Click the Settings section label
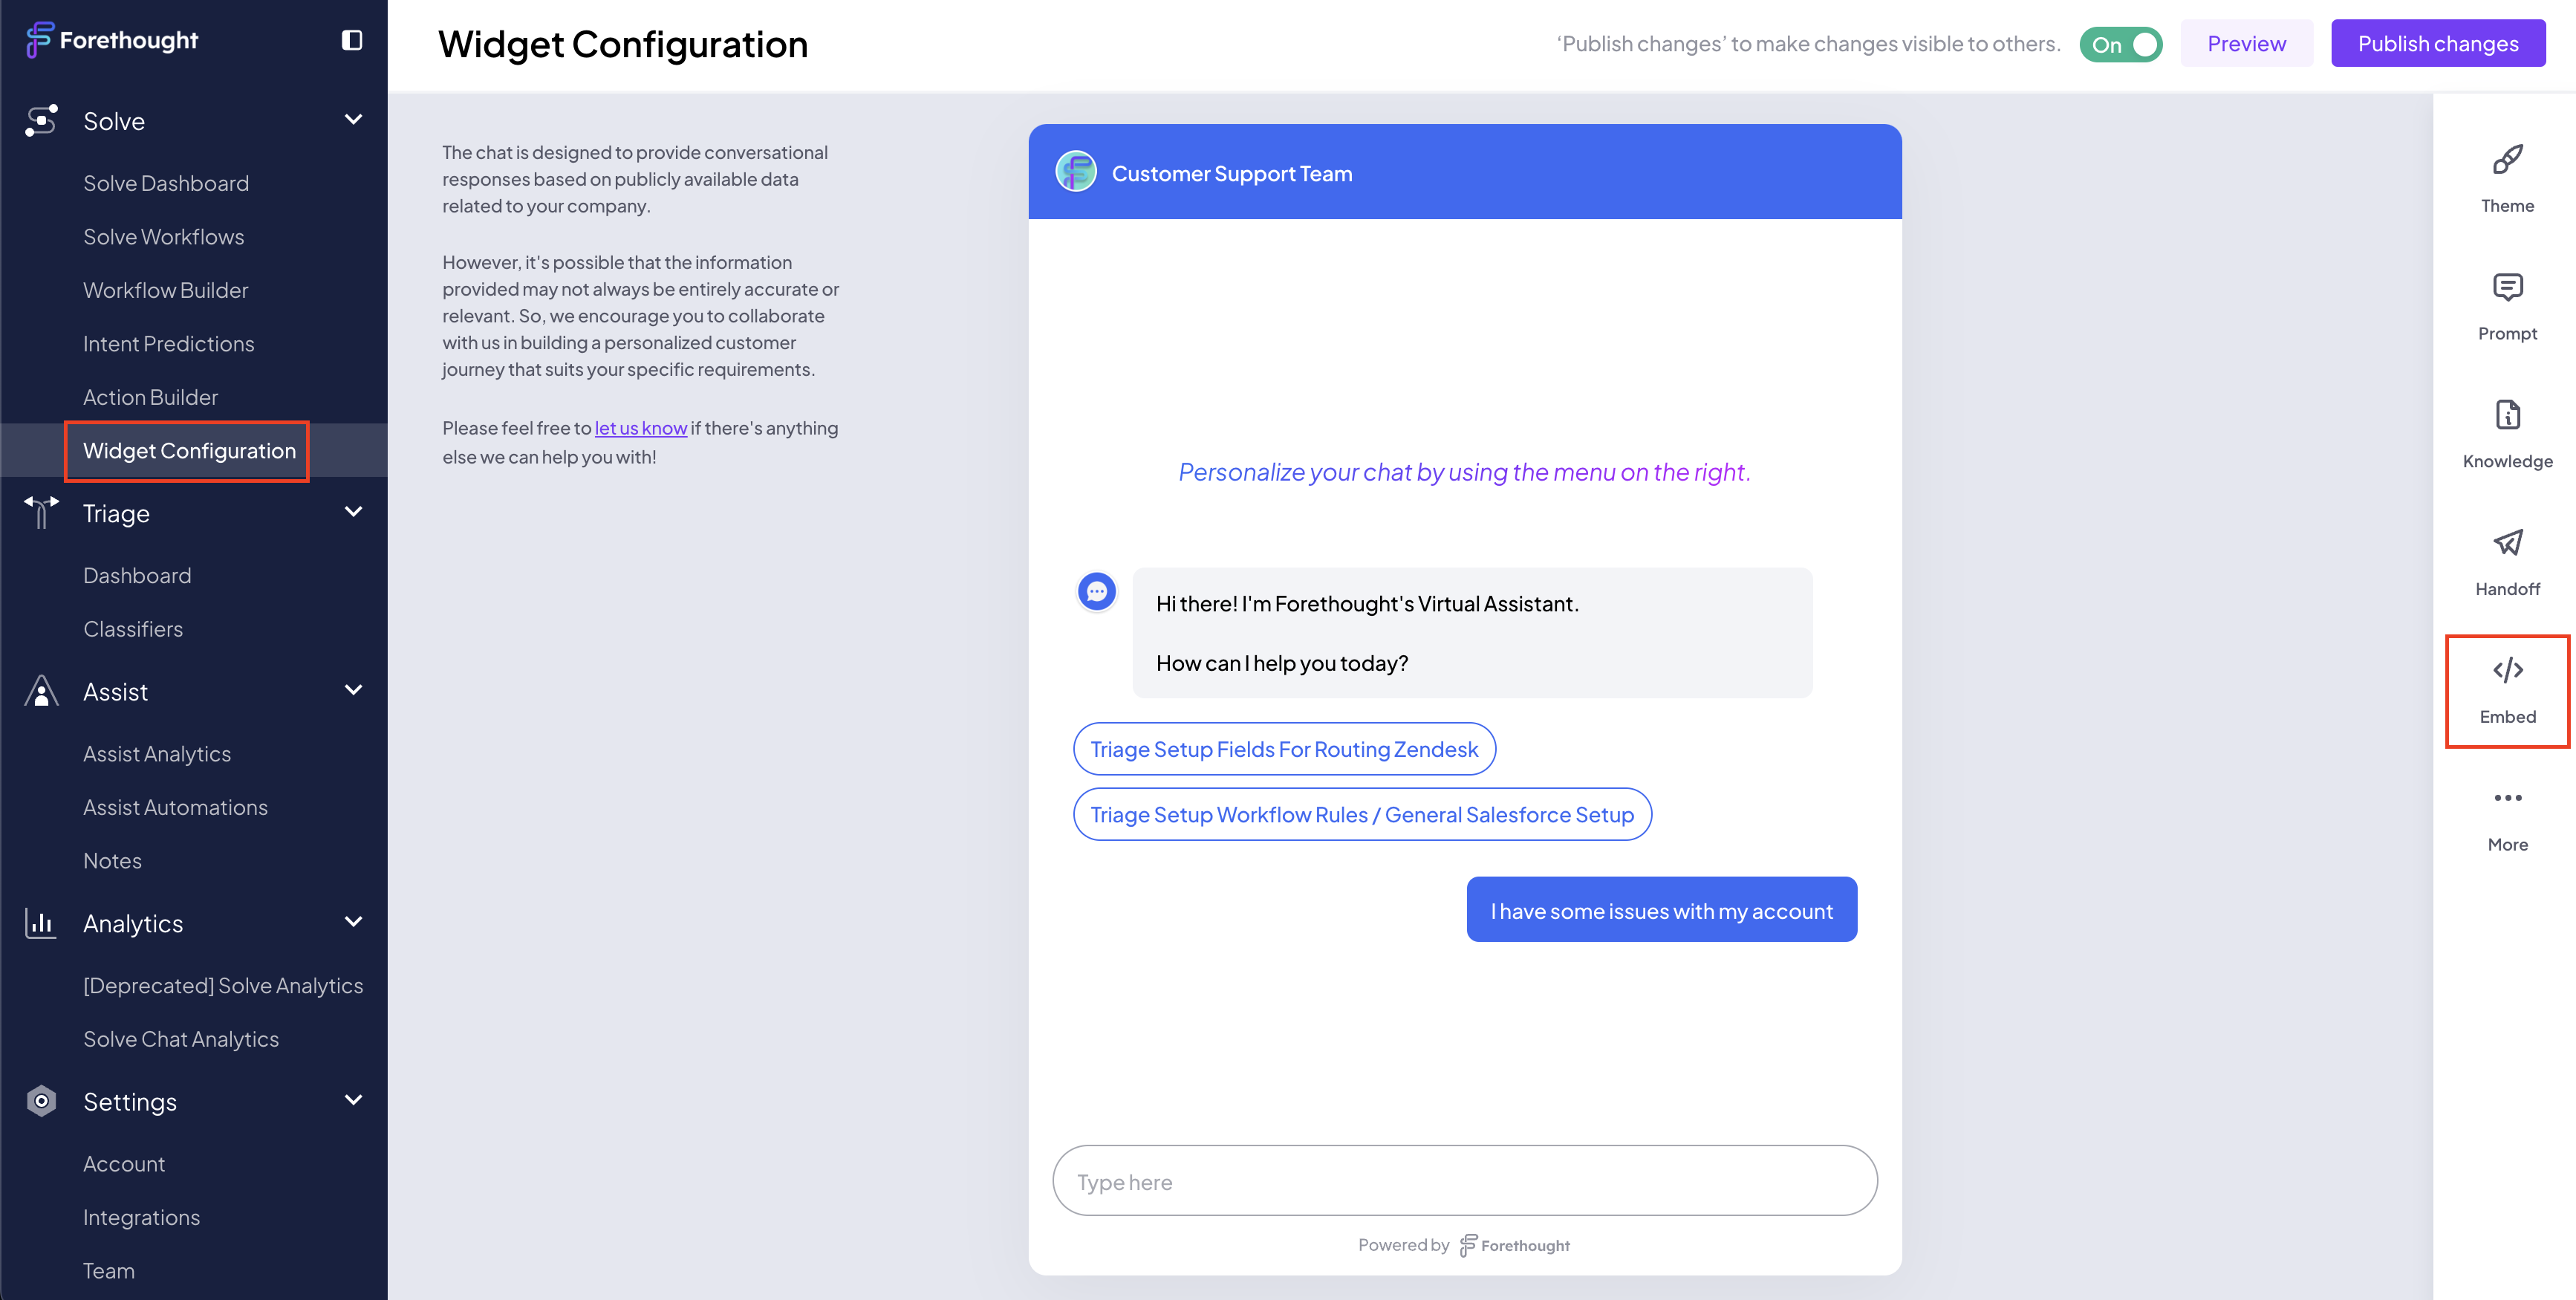2576x1300 pixels. click(130, 1102)
